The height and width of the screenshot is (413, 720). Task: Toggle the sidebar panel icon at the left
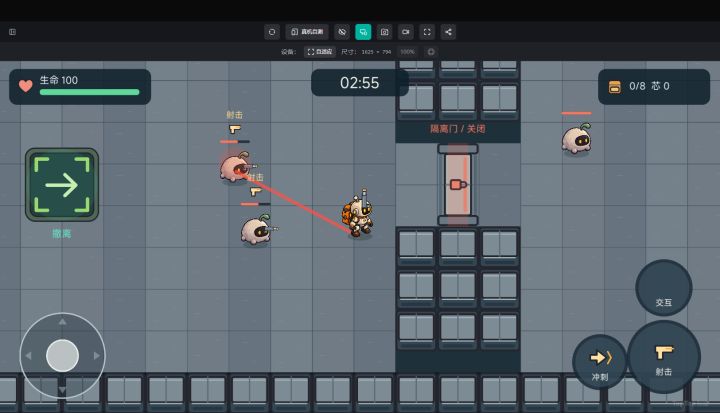click(x=12, y=32)
